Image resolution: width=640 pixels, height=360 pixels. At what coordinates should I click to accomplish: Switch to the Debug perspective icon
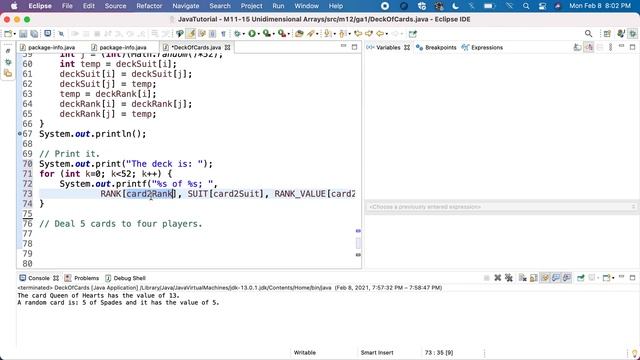(x=633, y=34)
